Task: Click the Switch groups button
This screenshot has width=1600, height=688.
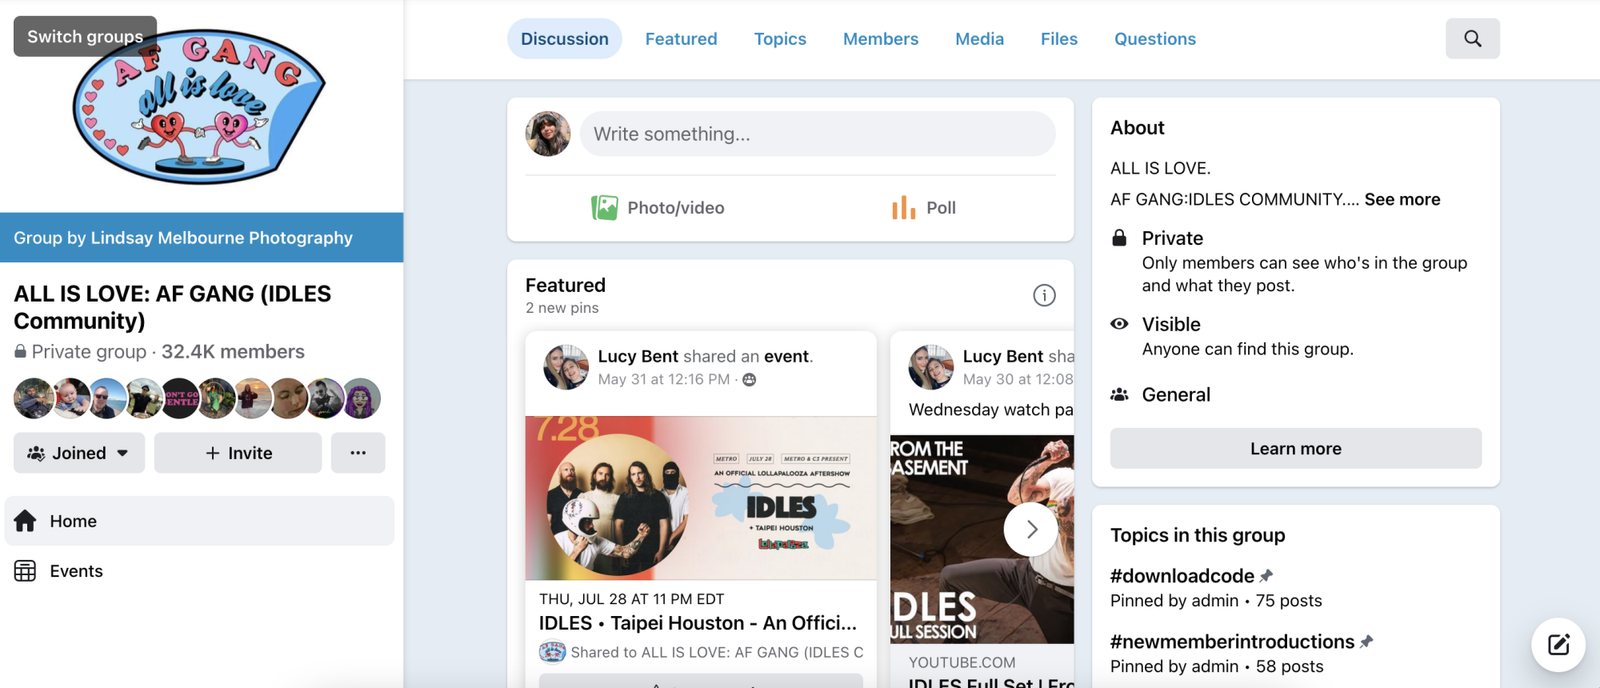Action: pyautogui.click(x=85, y=36)
